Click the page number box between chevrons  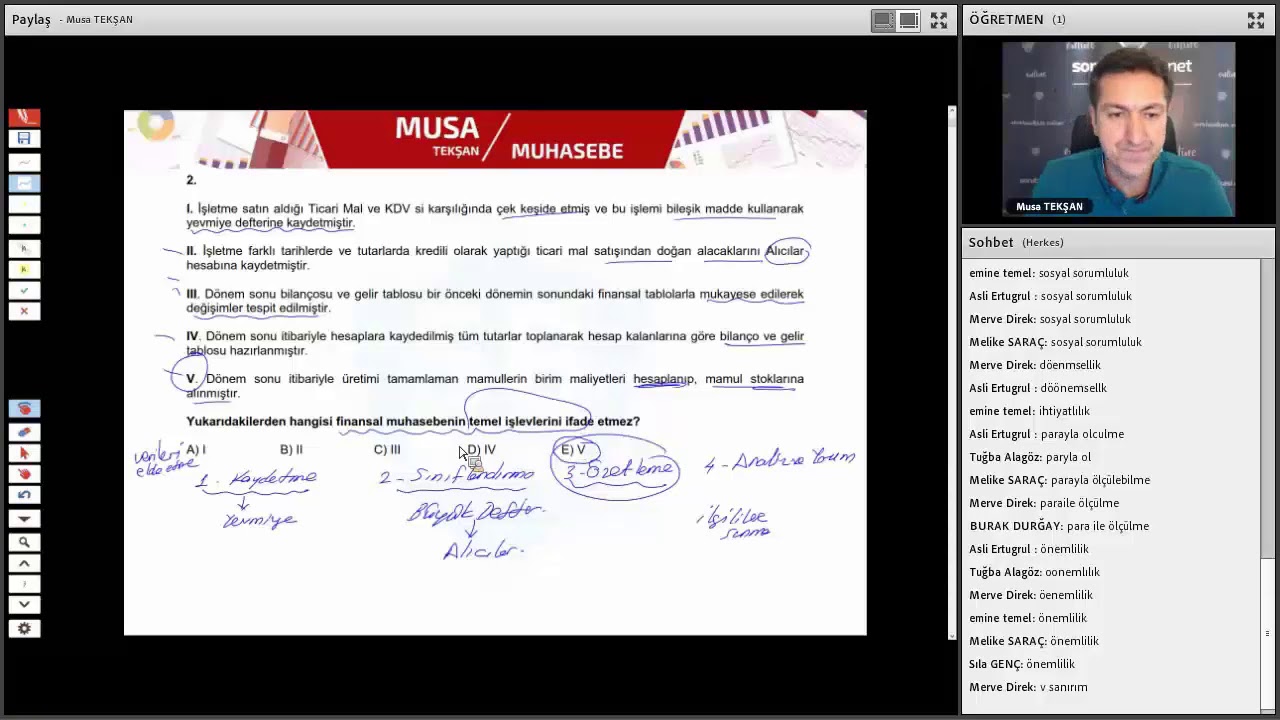click(x=24, y=584)
